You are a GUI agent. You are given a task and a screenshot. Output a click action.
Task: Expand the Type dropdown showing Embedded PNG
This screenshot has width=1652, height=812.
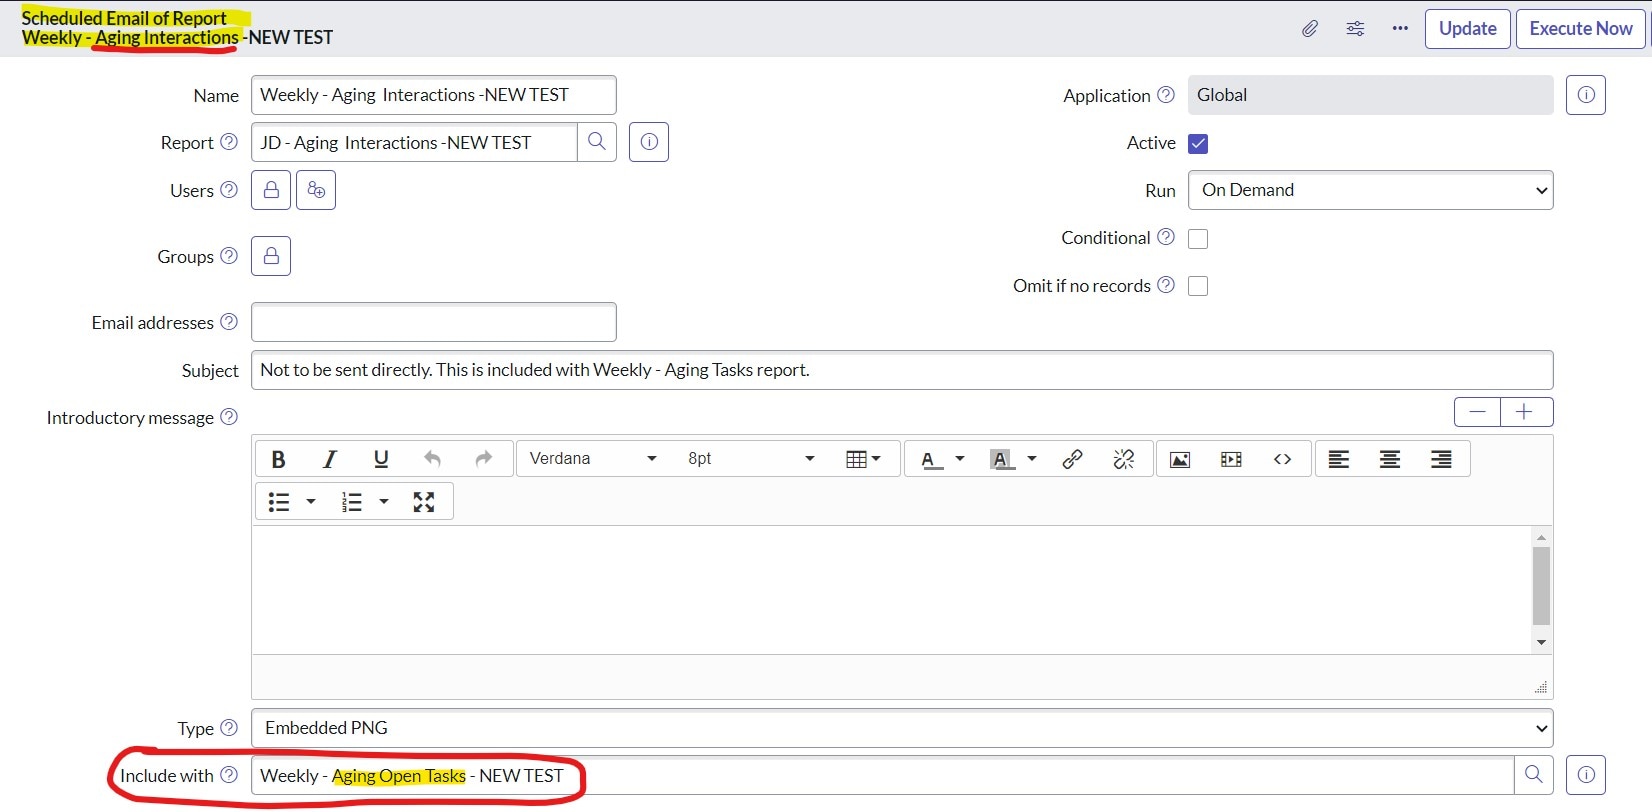(x=902, y=728)
